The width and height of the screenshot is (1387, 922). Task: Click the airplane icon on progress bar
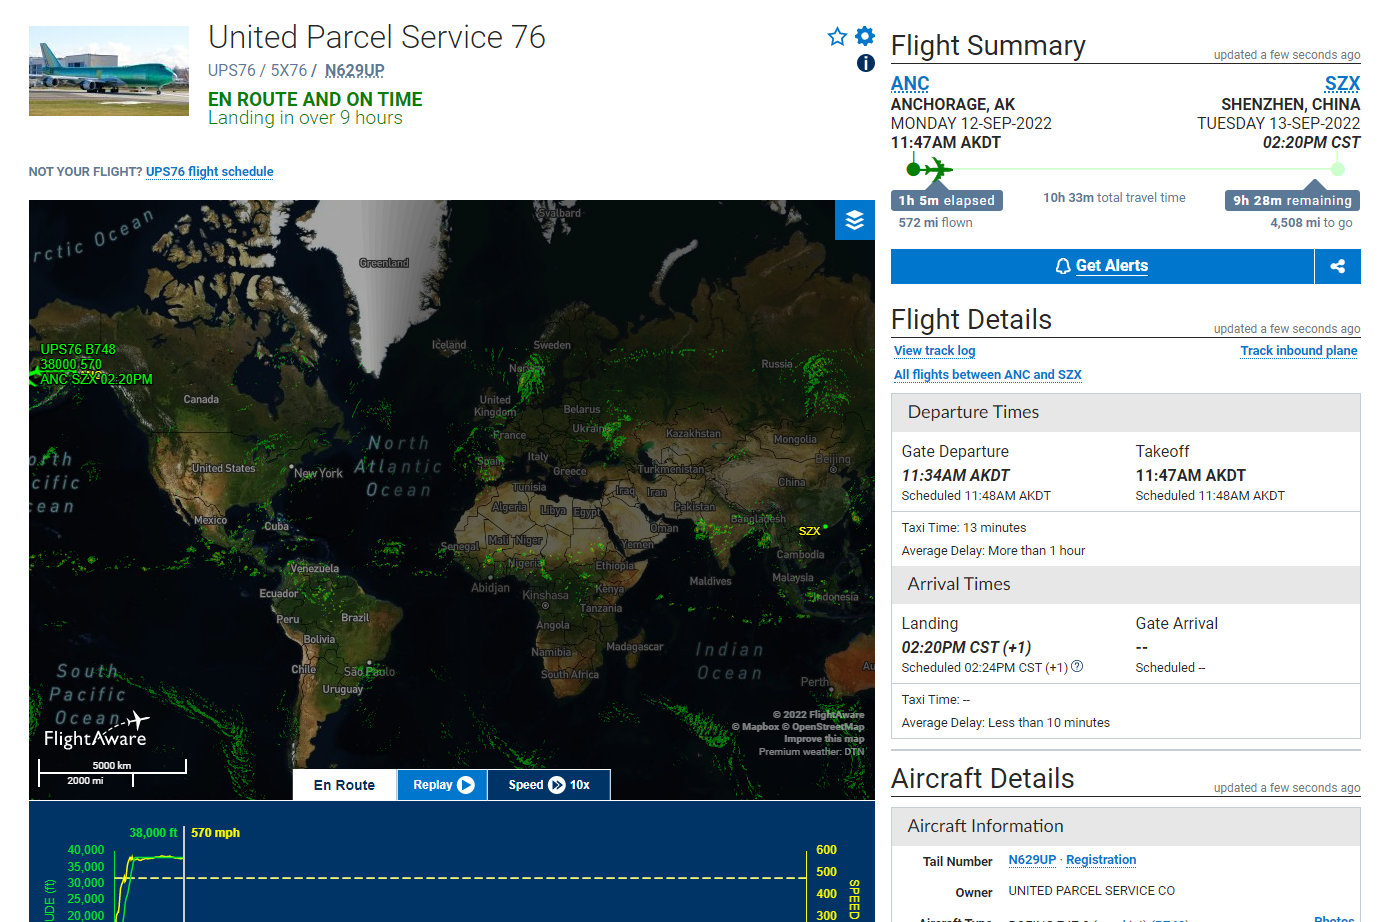pos(936,169)
